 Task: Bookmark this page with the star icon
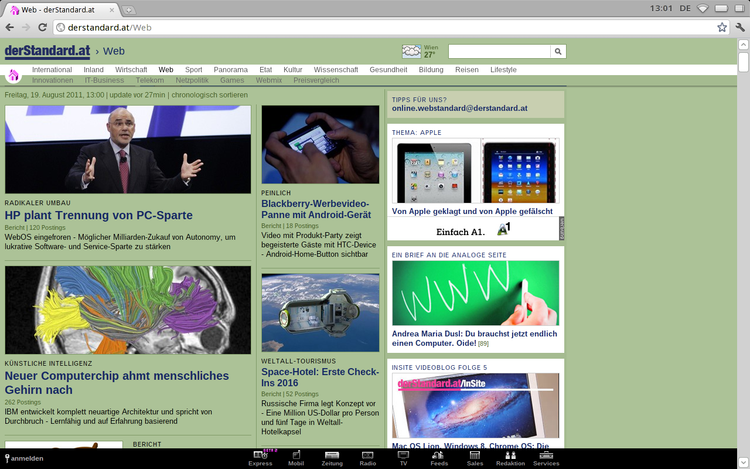(722, 27)
